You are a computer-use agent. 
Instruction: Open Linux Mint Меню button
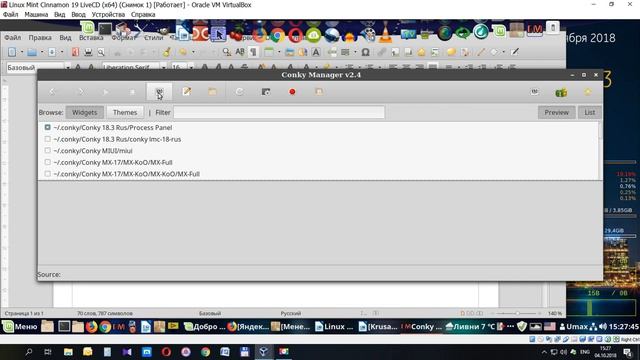20,327
